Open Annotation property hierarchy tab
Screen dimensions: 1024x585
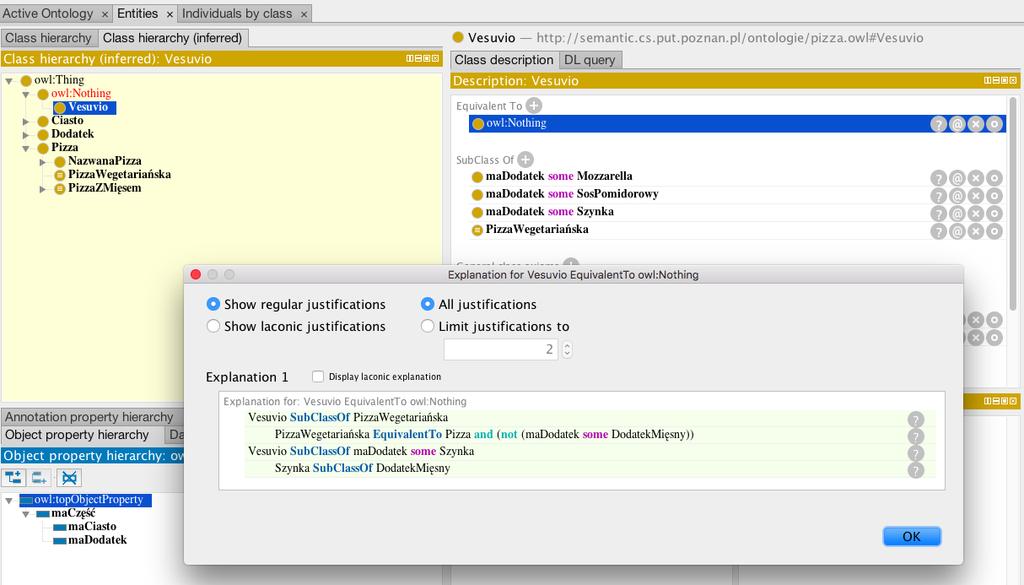tap(89, 417)
